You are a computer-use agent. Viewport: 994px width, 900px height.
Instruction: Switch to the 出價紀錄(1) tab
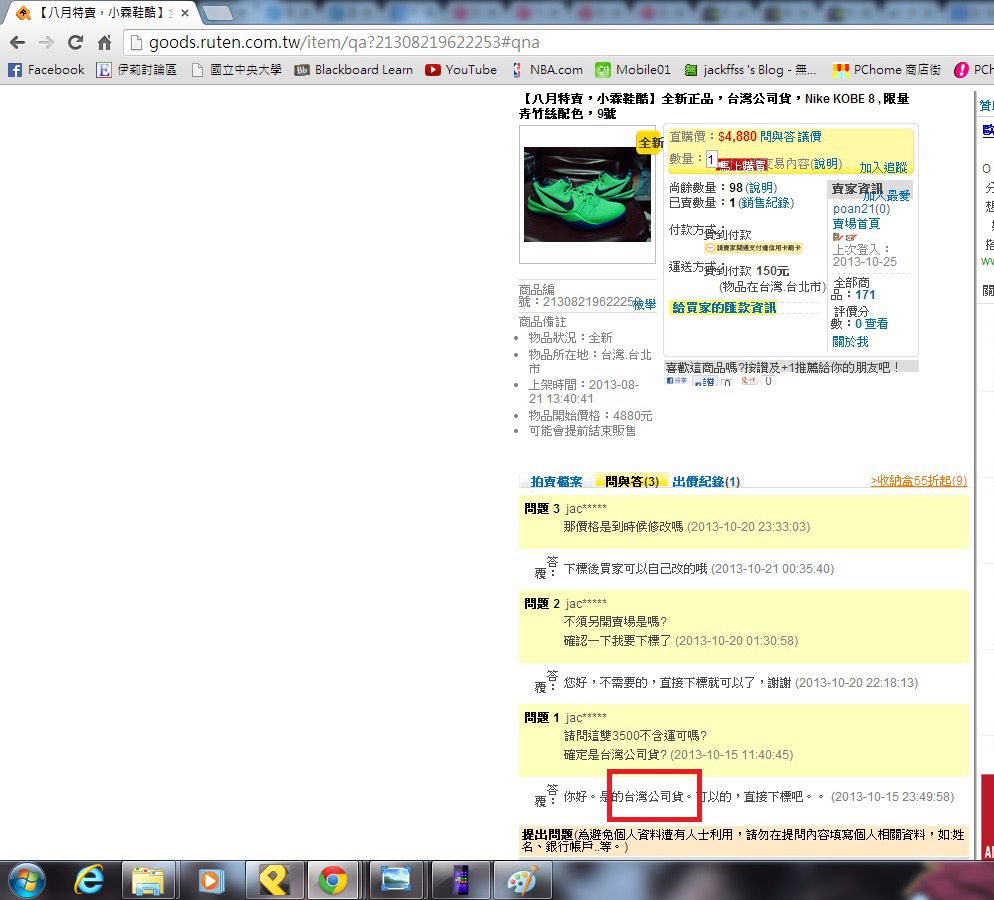(x=706, y=482)
